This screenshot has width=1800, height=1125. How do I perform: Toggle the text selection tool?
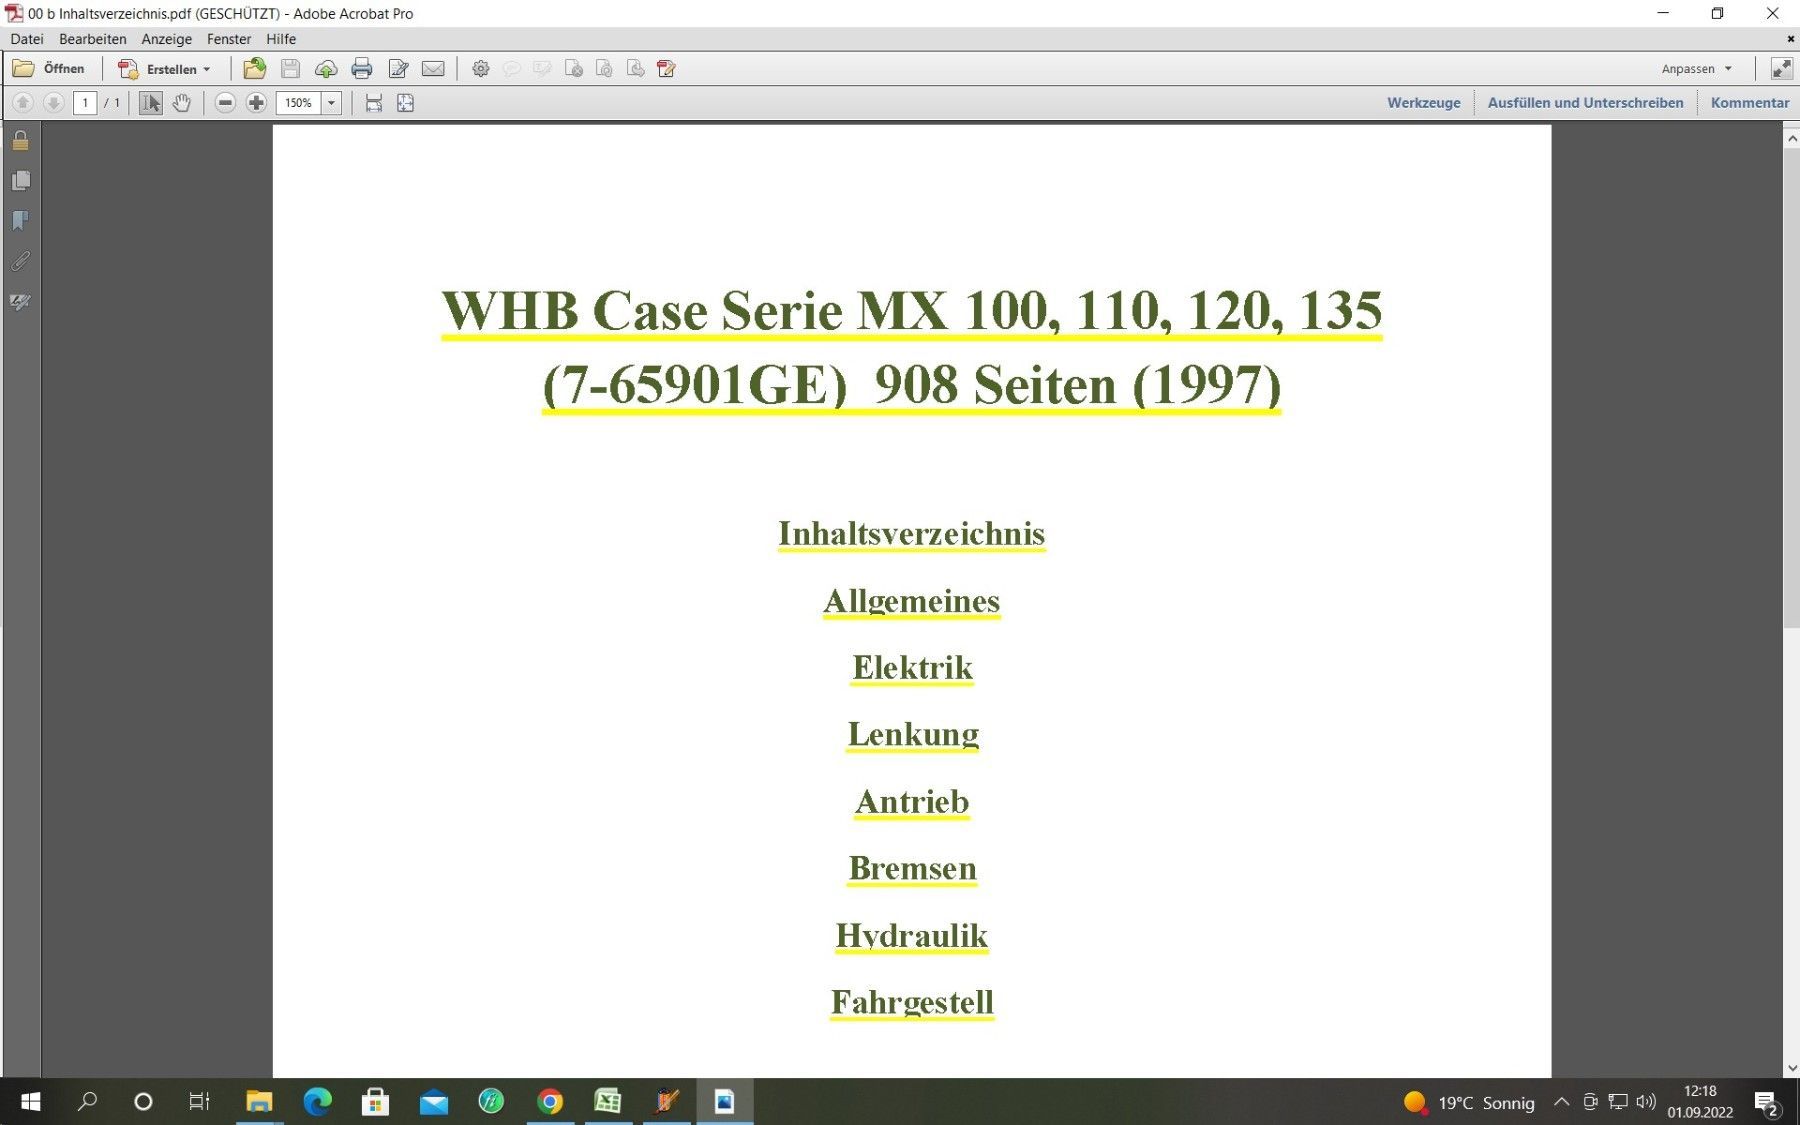150,103
